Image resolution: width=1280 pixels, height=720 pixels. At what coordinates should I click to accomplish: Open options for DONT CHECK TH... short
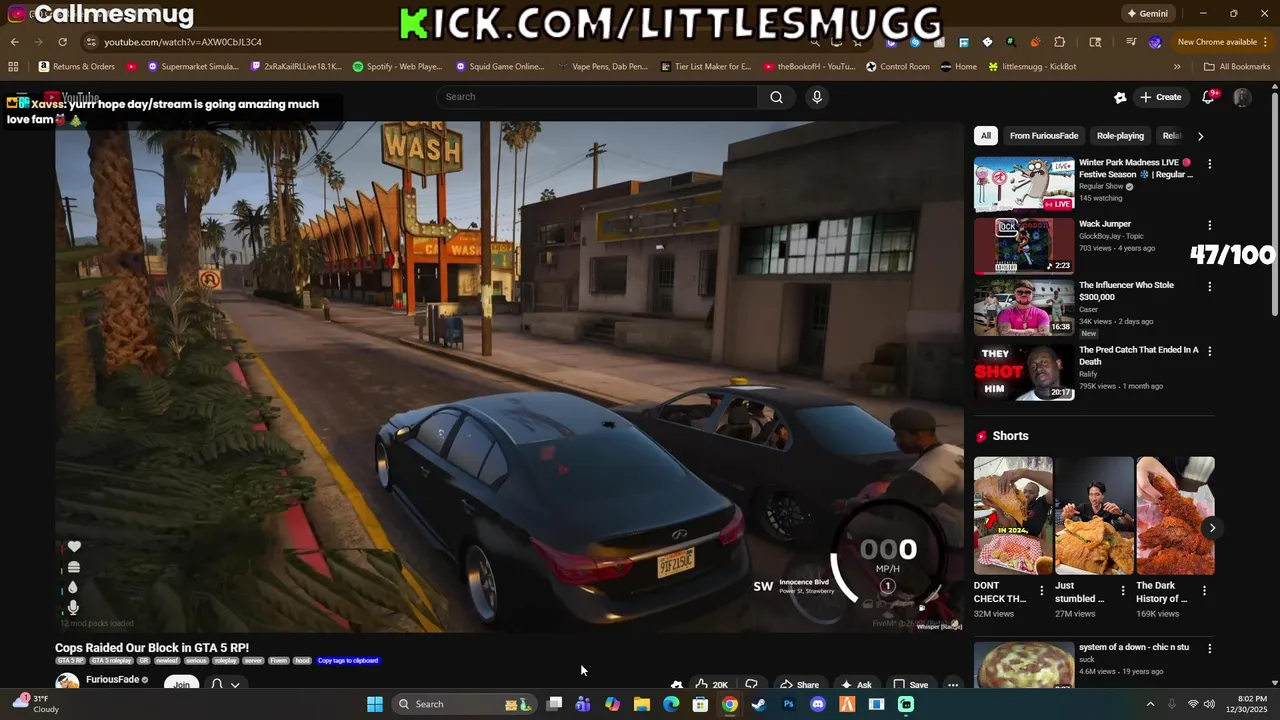(x=1041, y=591)
